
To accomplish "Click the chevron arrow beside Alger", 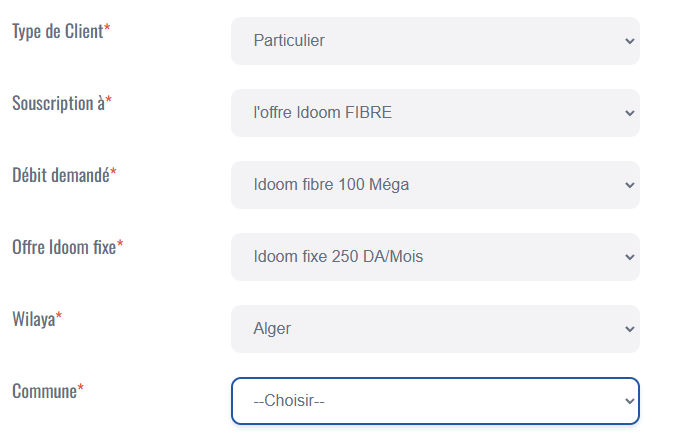I will (x=629, y=329).
